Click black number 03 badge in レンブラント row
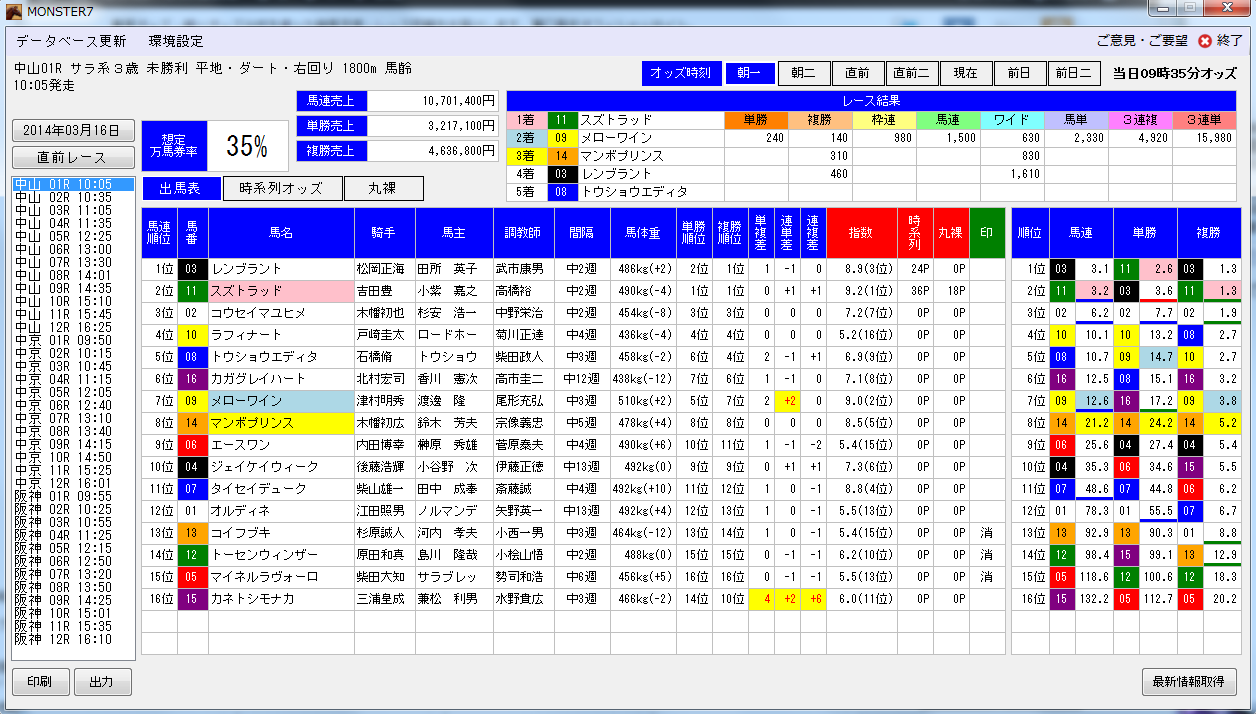Image resolution: width=1256 pixels, height=714 pixels. pyautogui.click(x=193, y=269)
